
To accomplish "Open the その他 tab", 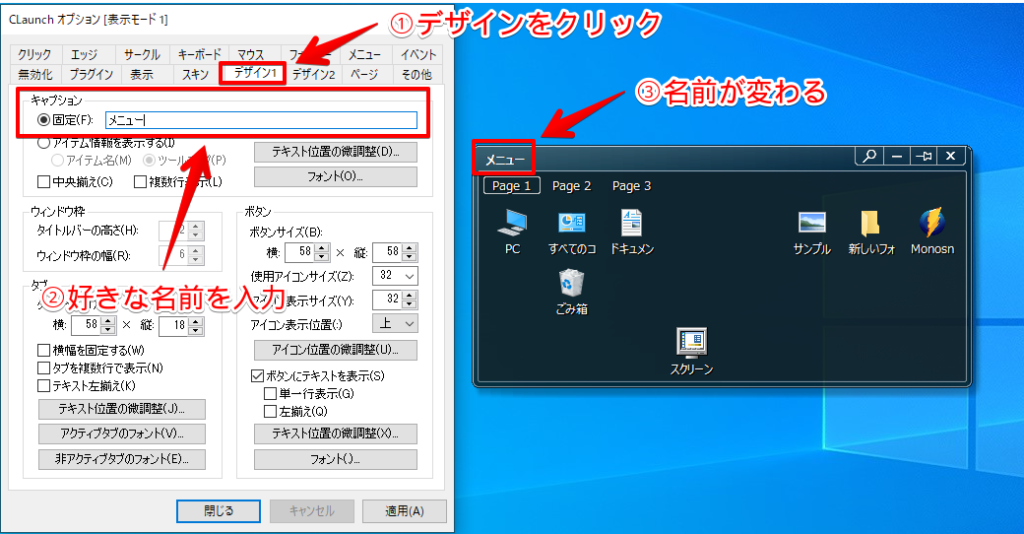I will (x=417, y=74).
